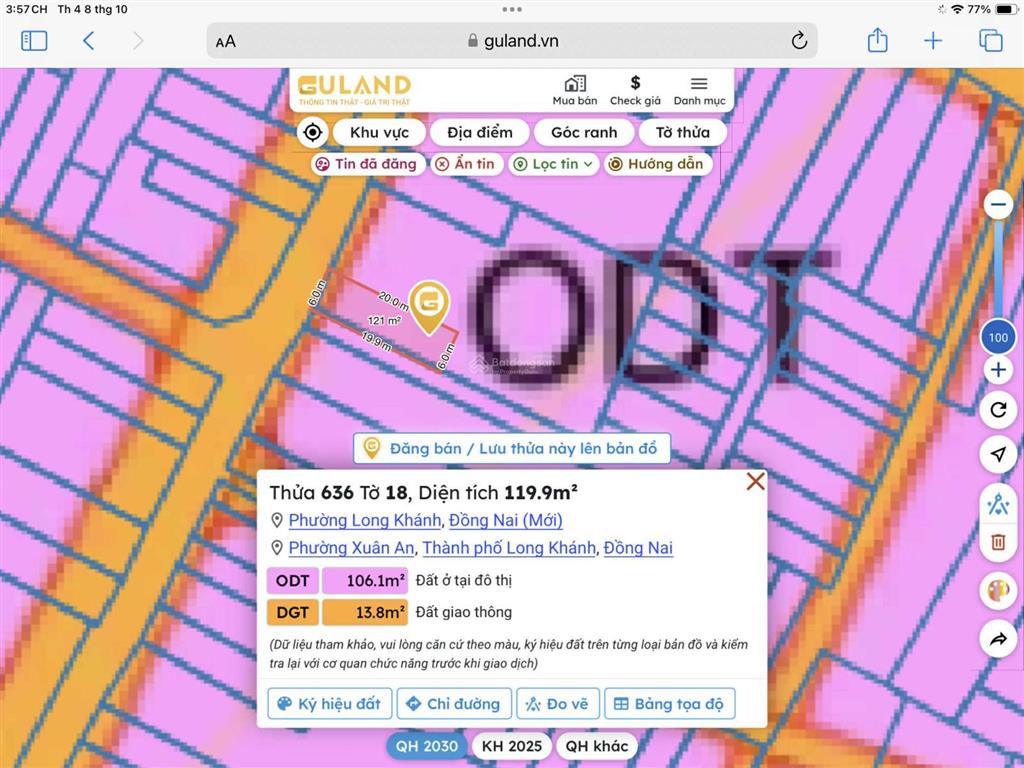Toggle Tin đã đăng filter
Screen dimensions: 1024x768
point(366,164)
